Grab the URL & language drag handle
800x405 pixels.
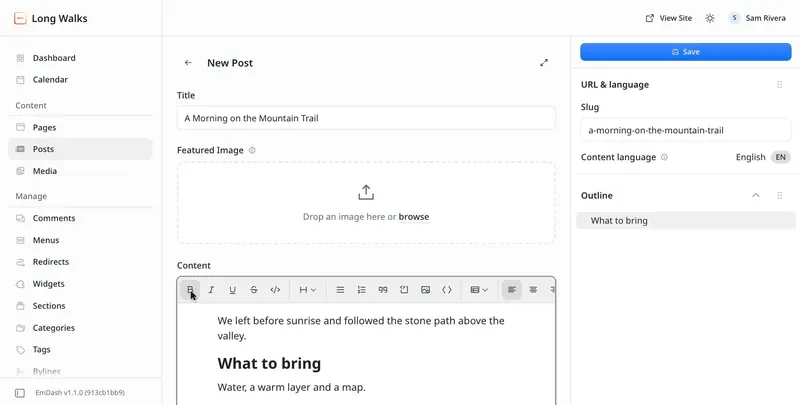point(780,85)
